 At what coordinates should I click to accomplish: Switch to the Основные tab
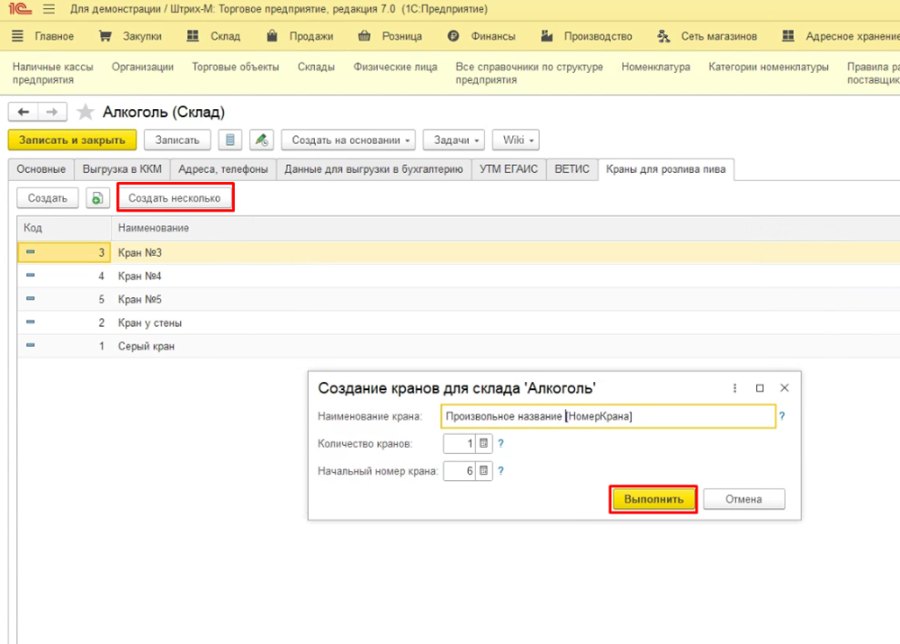[x=41, y=169]
